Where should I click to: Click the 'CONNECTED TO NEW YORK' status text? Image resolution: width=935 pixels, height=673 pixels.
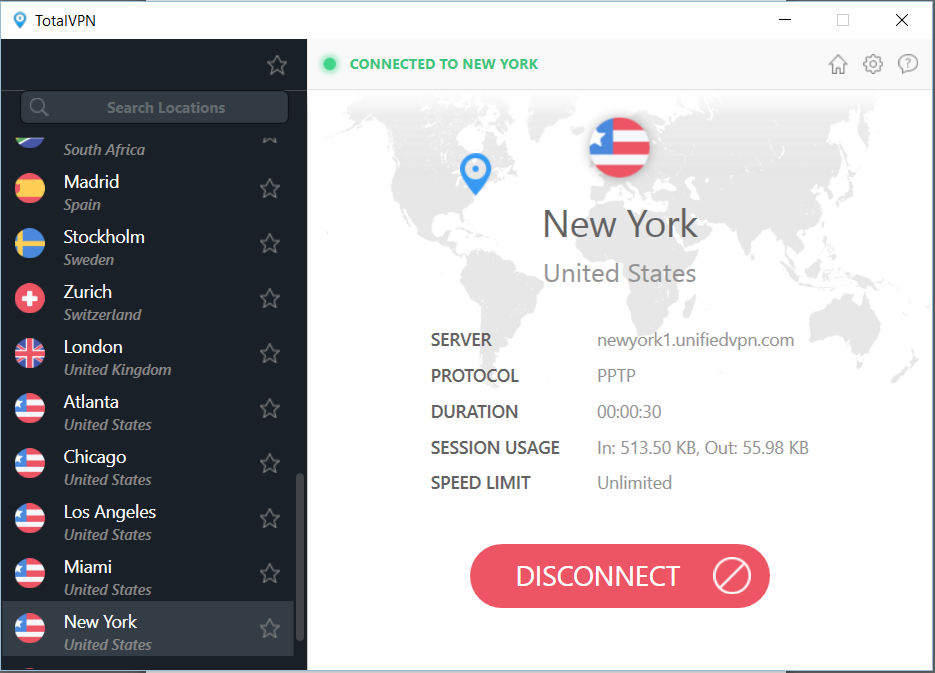click(x=444, y=64)
